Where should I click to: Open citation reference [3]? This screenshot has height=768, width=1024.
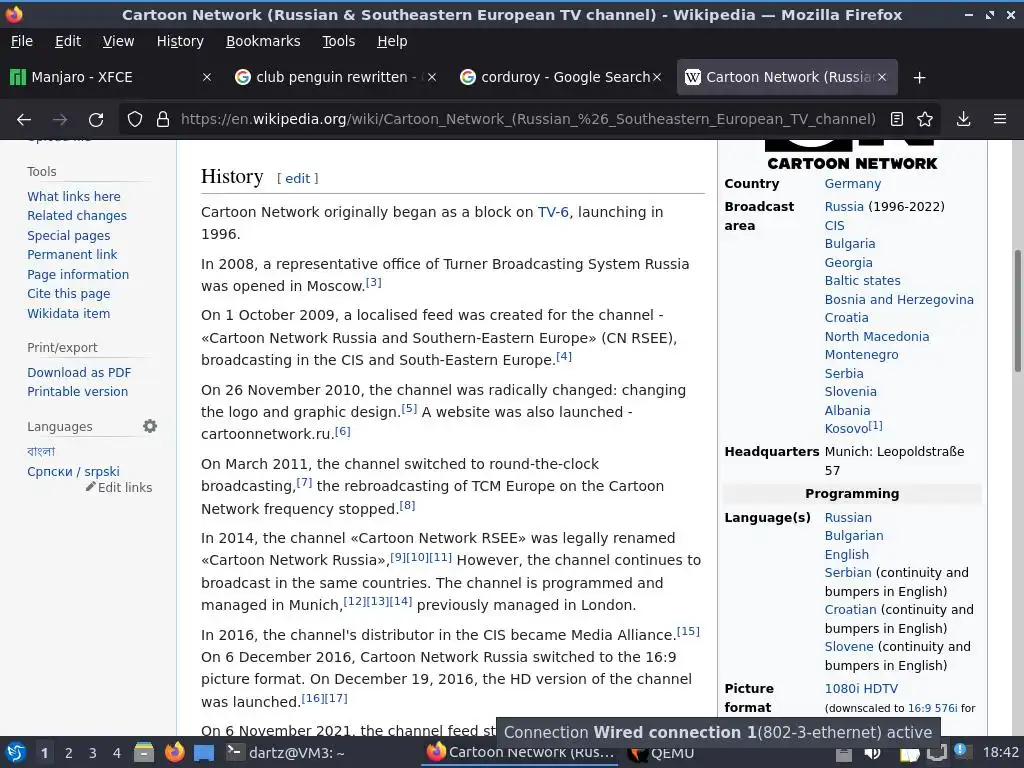tap(374, 283)
